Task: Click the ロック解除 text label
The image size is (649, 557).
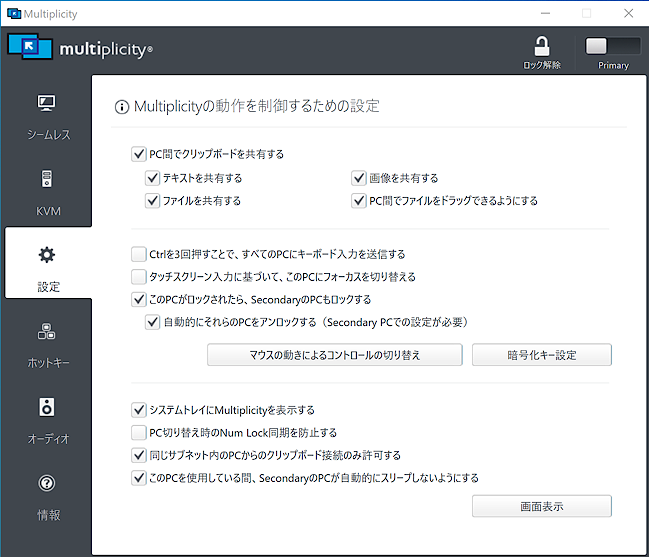Action: click(x=541, y=65)
